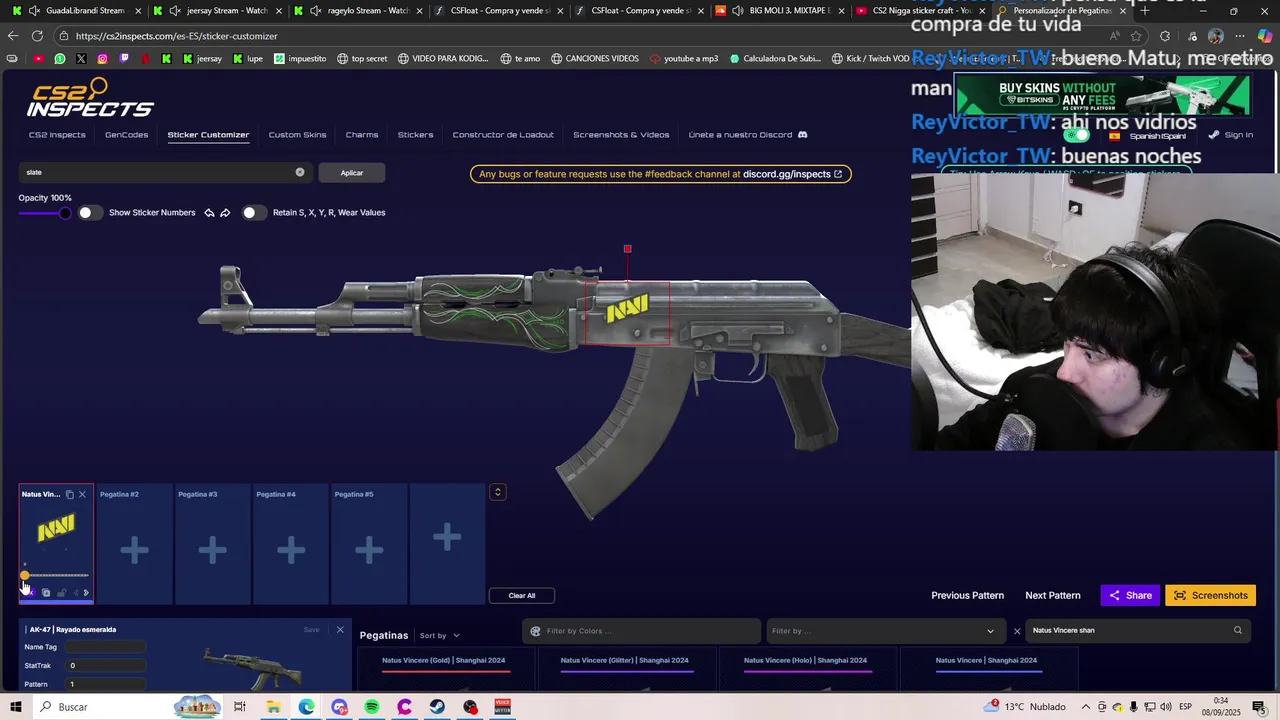Add sticker in the unlabeled sixth slot

coord(447,538)
